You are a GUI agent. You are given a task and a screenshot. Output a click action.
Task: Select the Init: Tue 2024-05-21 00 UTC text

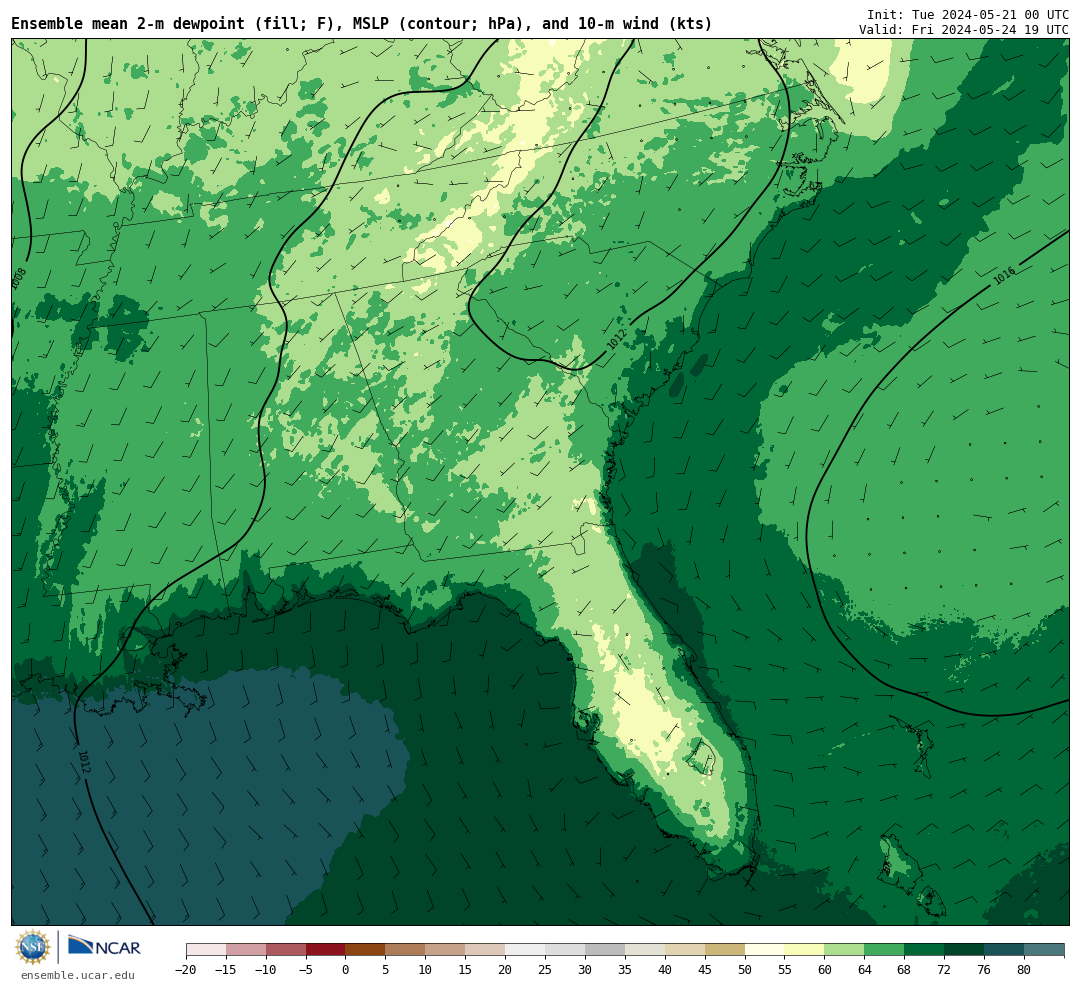(x=968, y=14)
